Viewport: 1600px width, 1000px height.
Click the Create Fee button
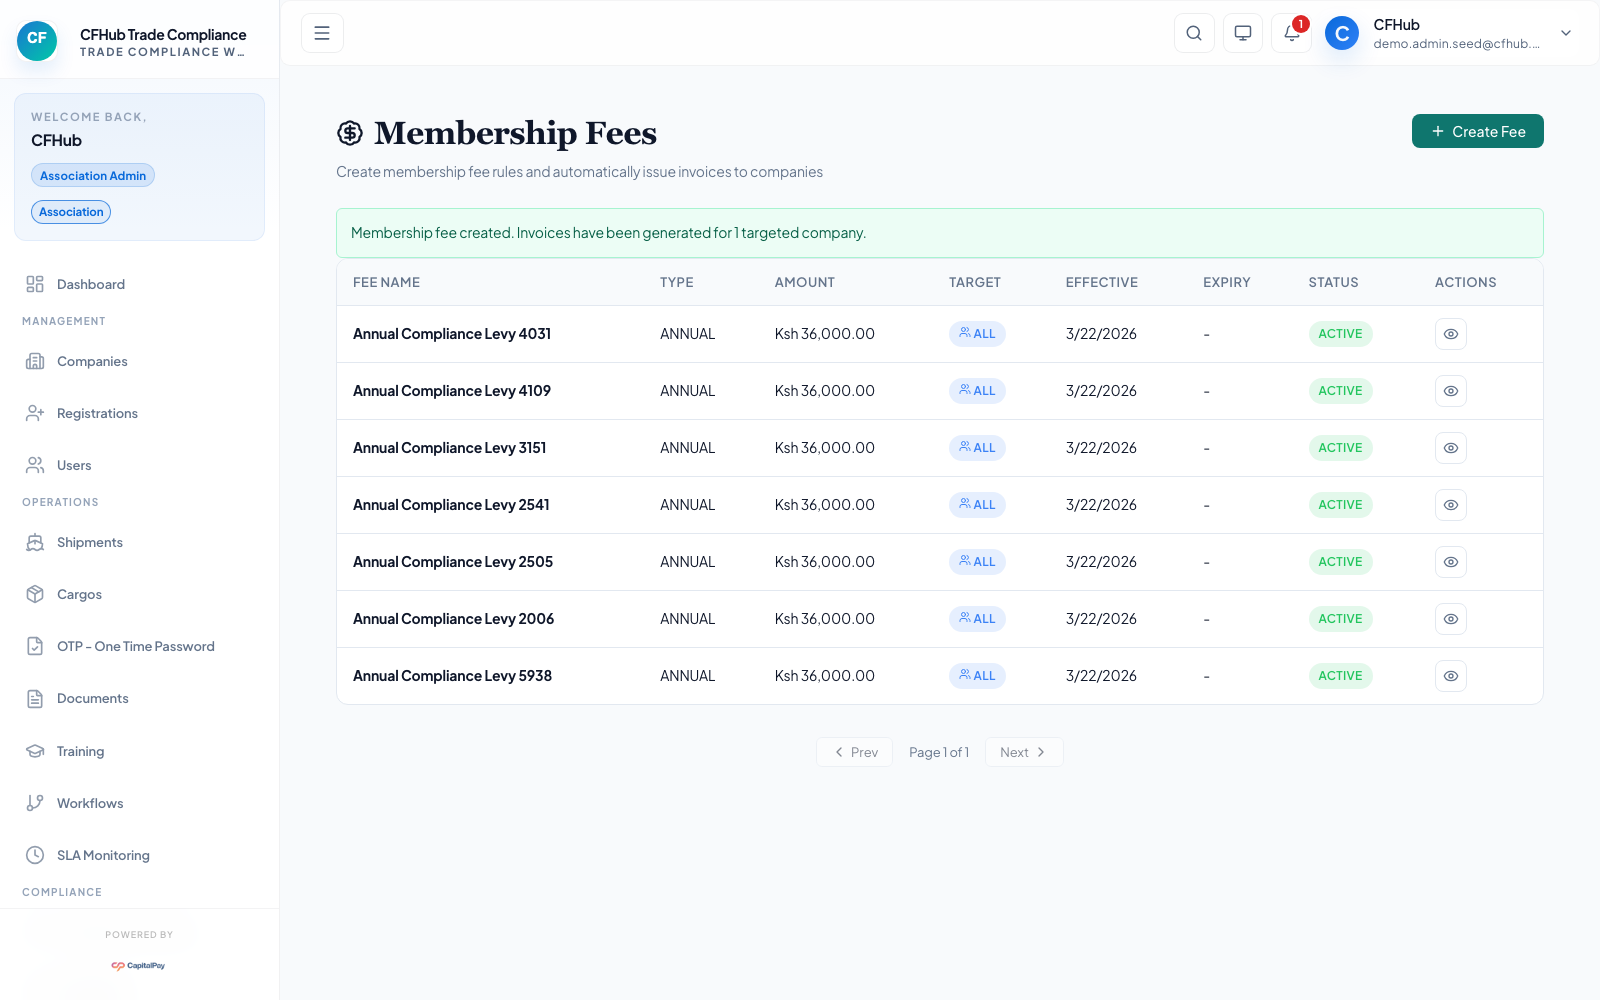(x=1477, y=131)
